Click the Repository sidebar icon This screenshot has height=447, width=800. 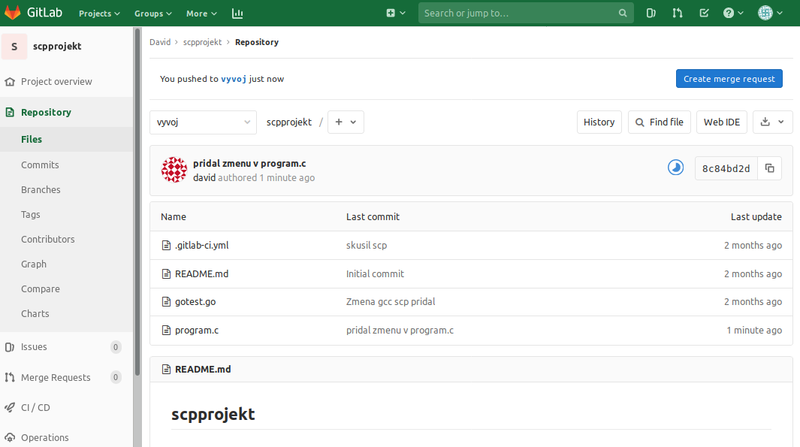tap(10, 112)
